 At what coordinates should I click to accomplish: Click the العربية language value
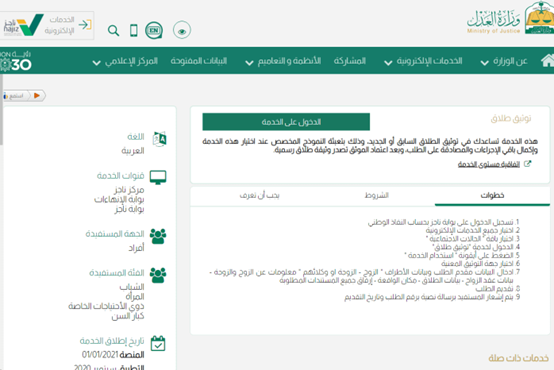click(x=132, y=151)
